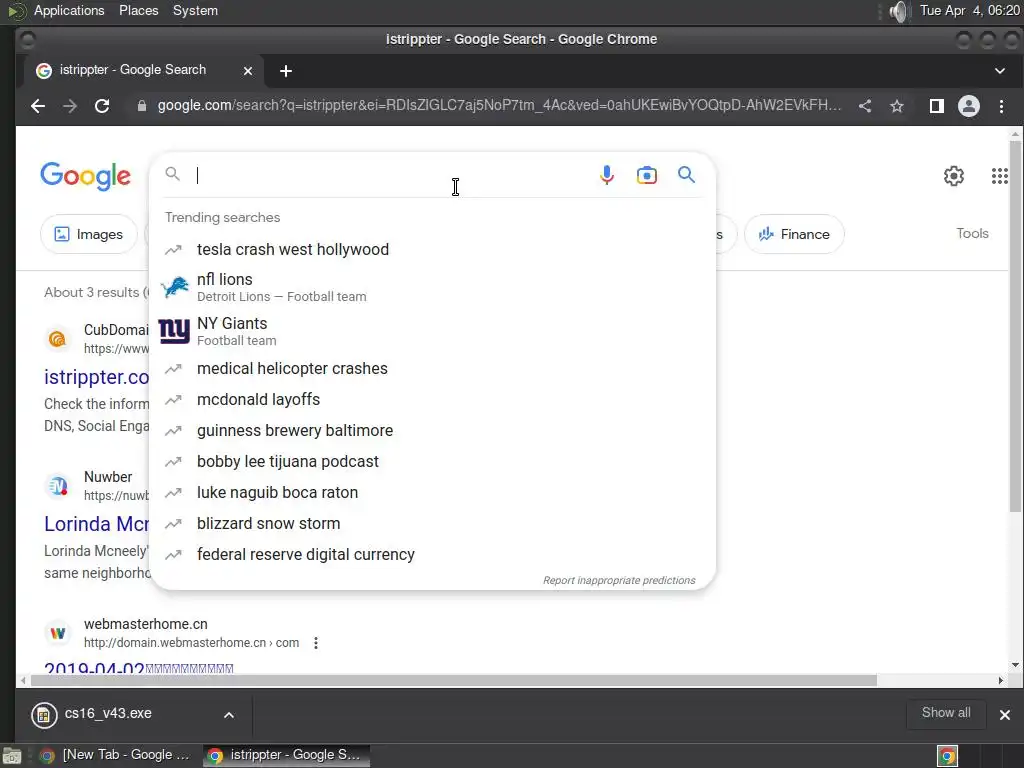
Task: Click the browser forward arrow
Action: [x=70, y=106]
